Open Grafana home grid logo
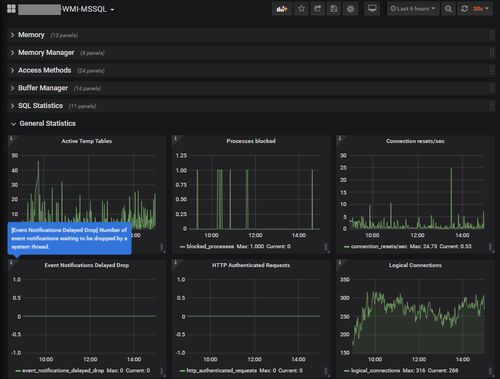Screen dimensions: 500x379 pos(11,9)
